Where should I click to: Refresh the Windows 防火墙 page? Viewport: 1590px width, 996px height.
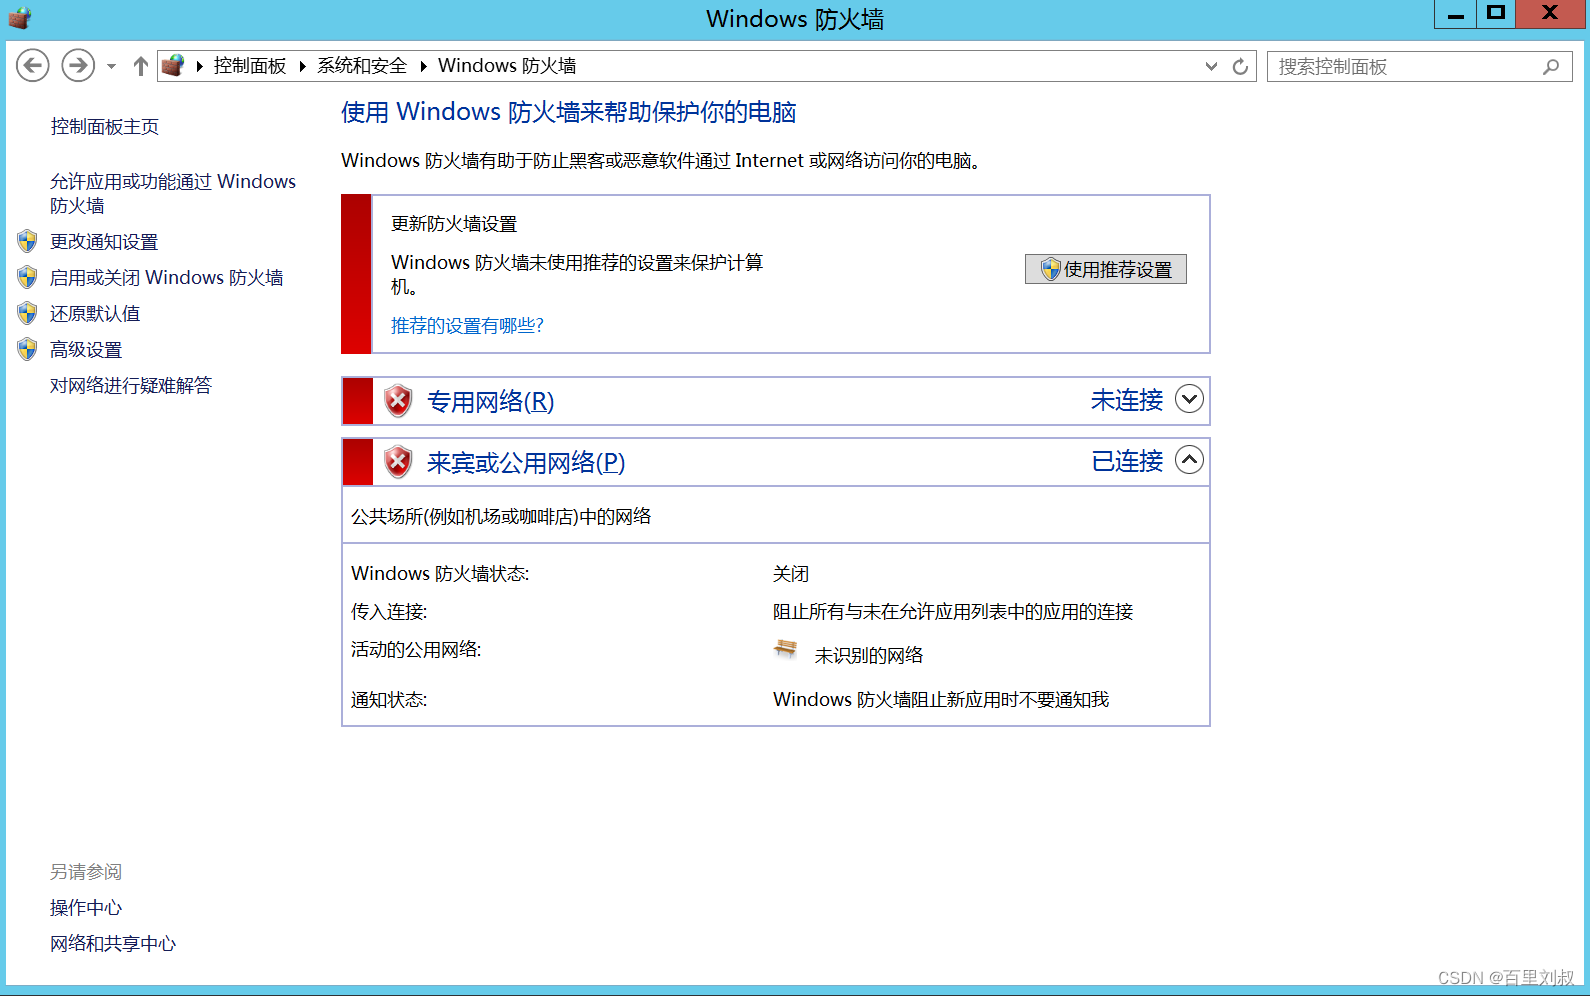click(x=1240, y=66)
